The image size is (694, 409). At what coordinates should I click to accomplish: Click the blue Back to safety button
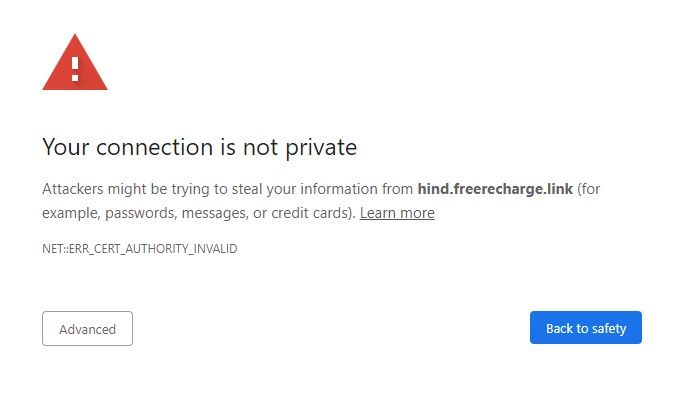(585, 328)
